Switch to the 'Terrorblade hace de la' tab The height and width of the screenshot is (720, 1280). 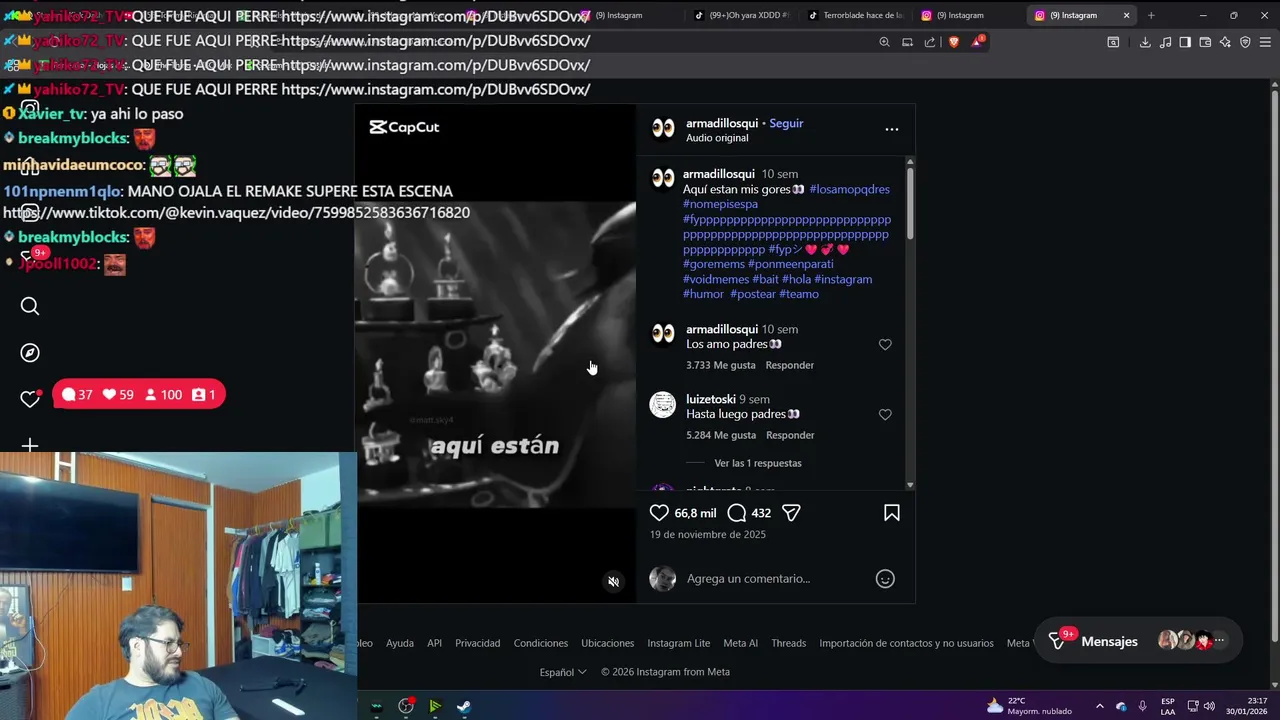(x=855, y=15)
